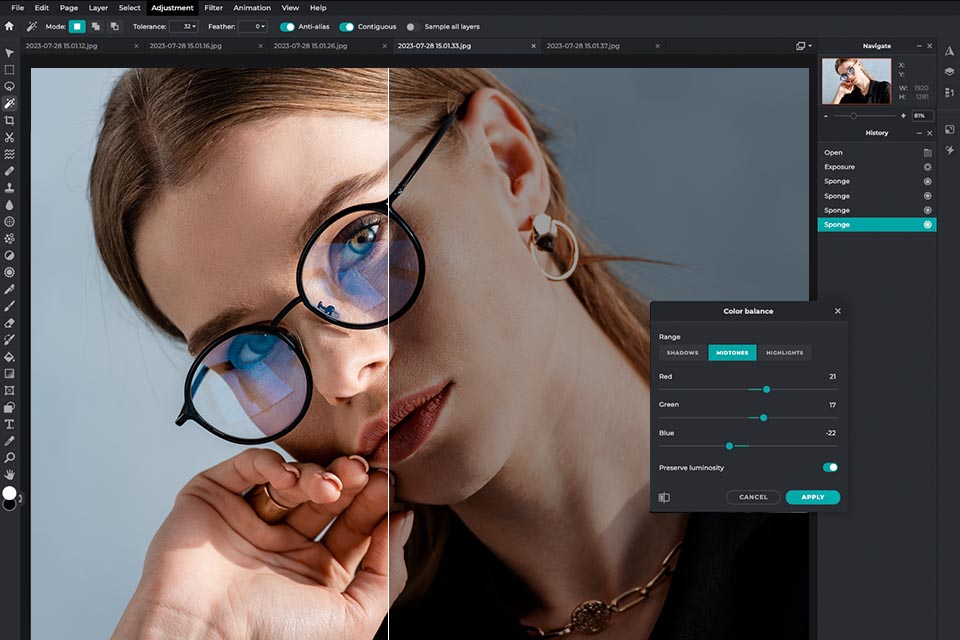Toggle Preserve luminosity switch
The width and height of the screenshot is (960, 640).
coord(830,467)
